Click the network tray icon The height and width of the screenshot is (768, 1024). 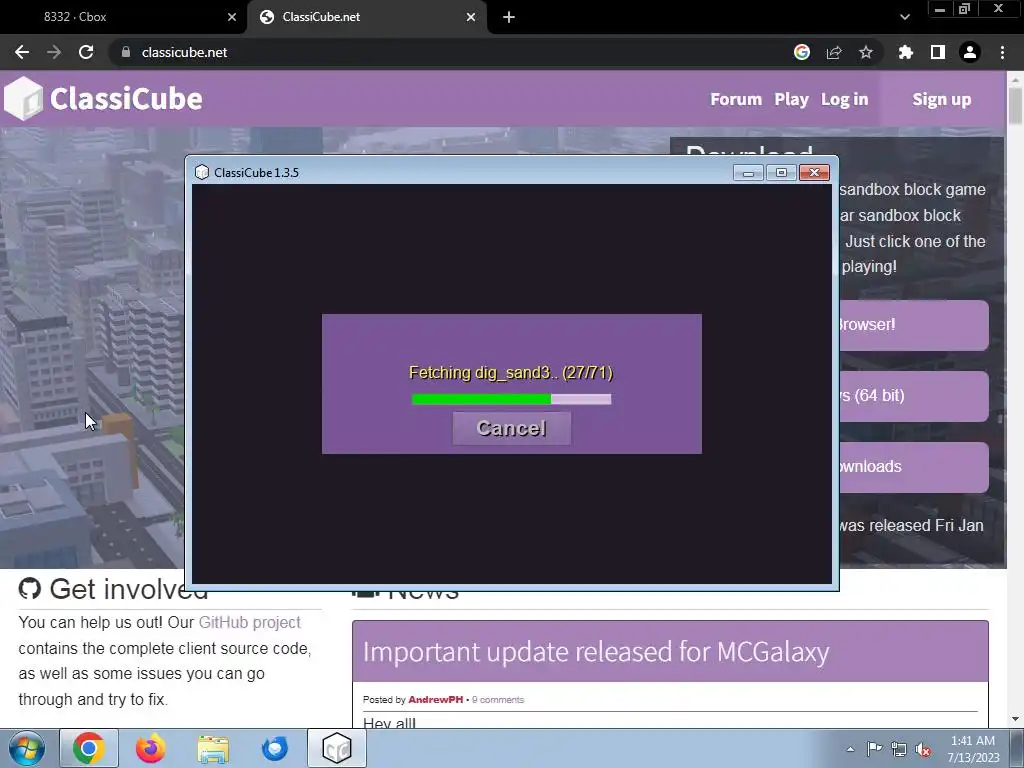pos(899,749)
